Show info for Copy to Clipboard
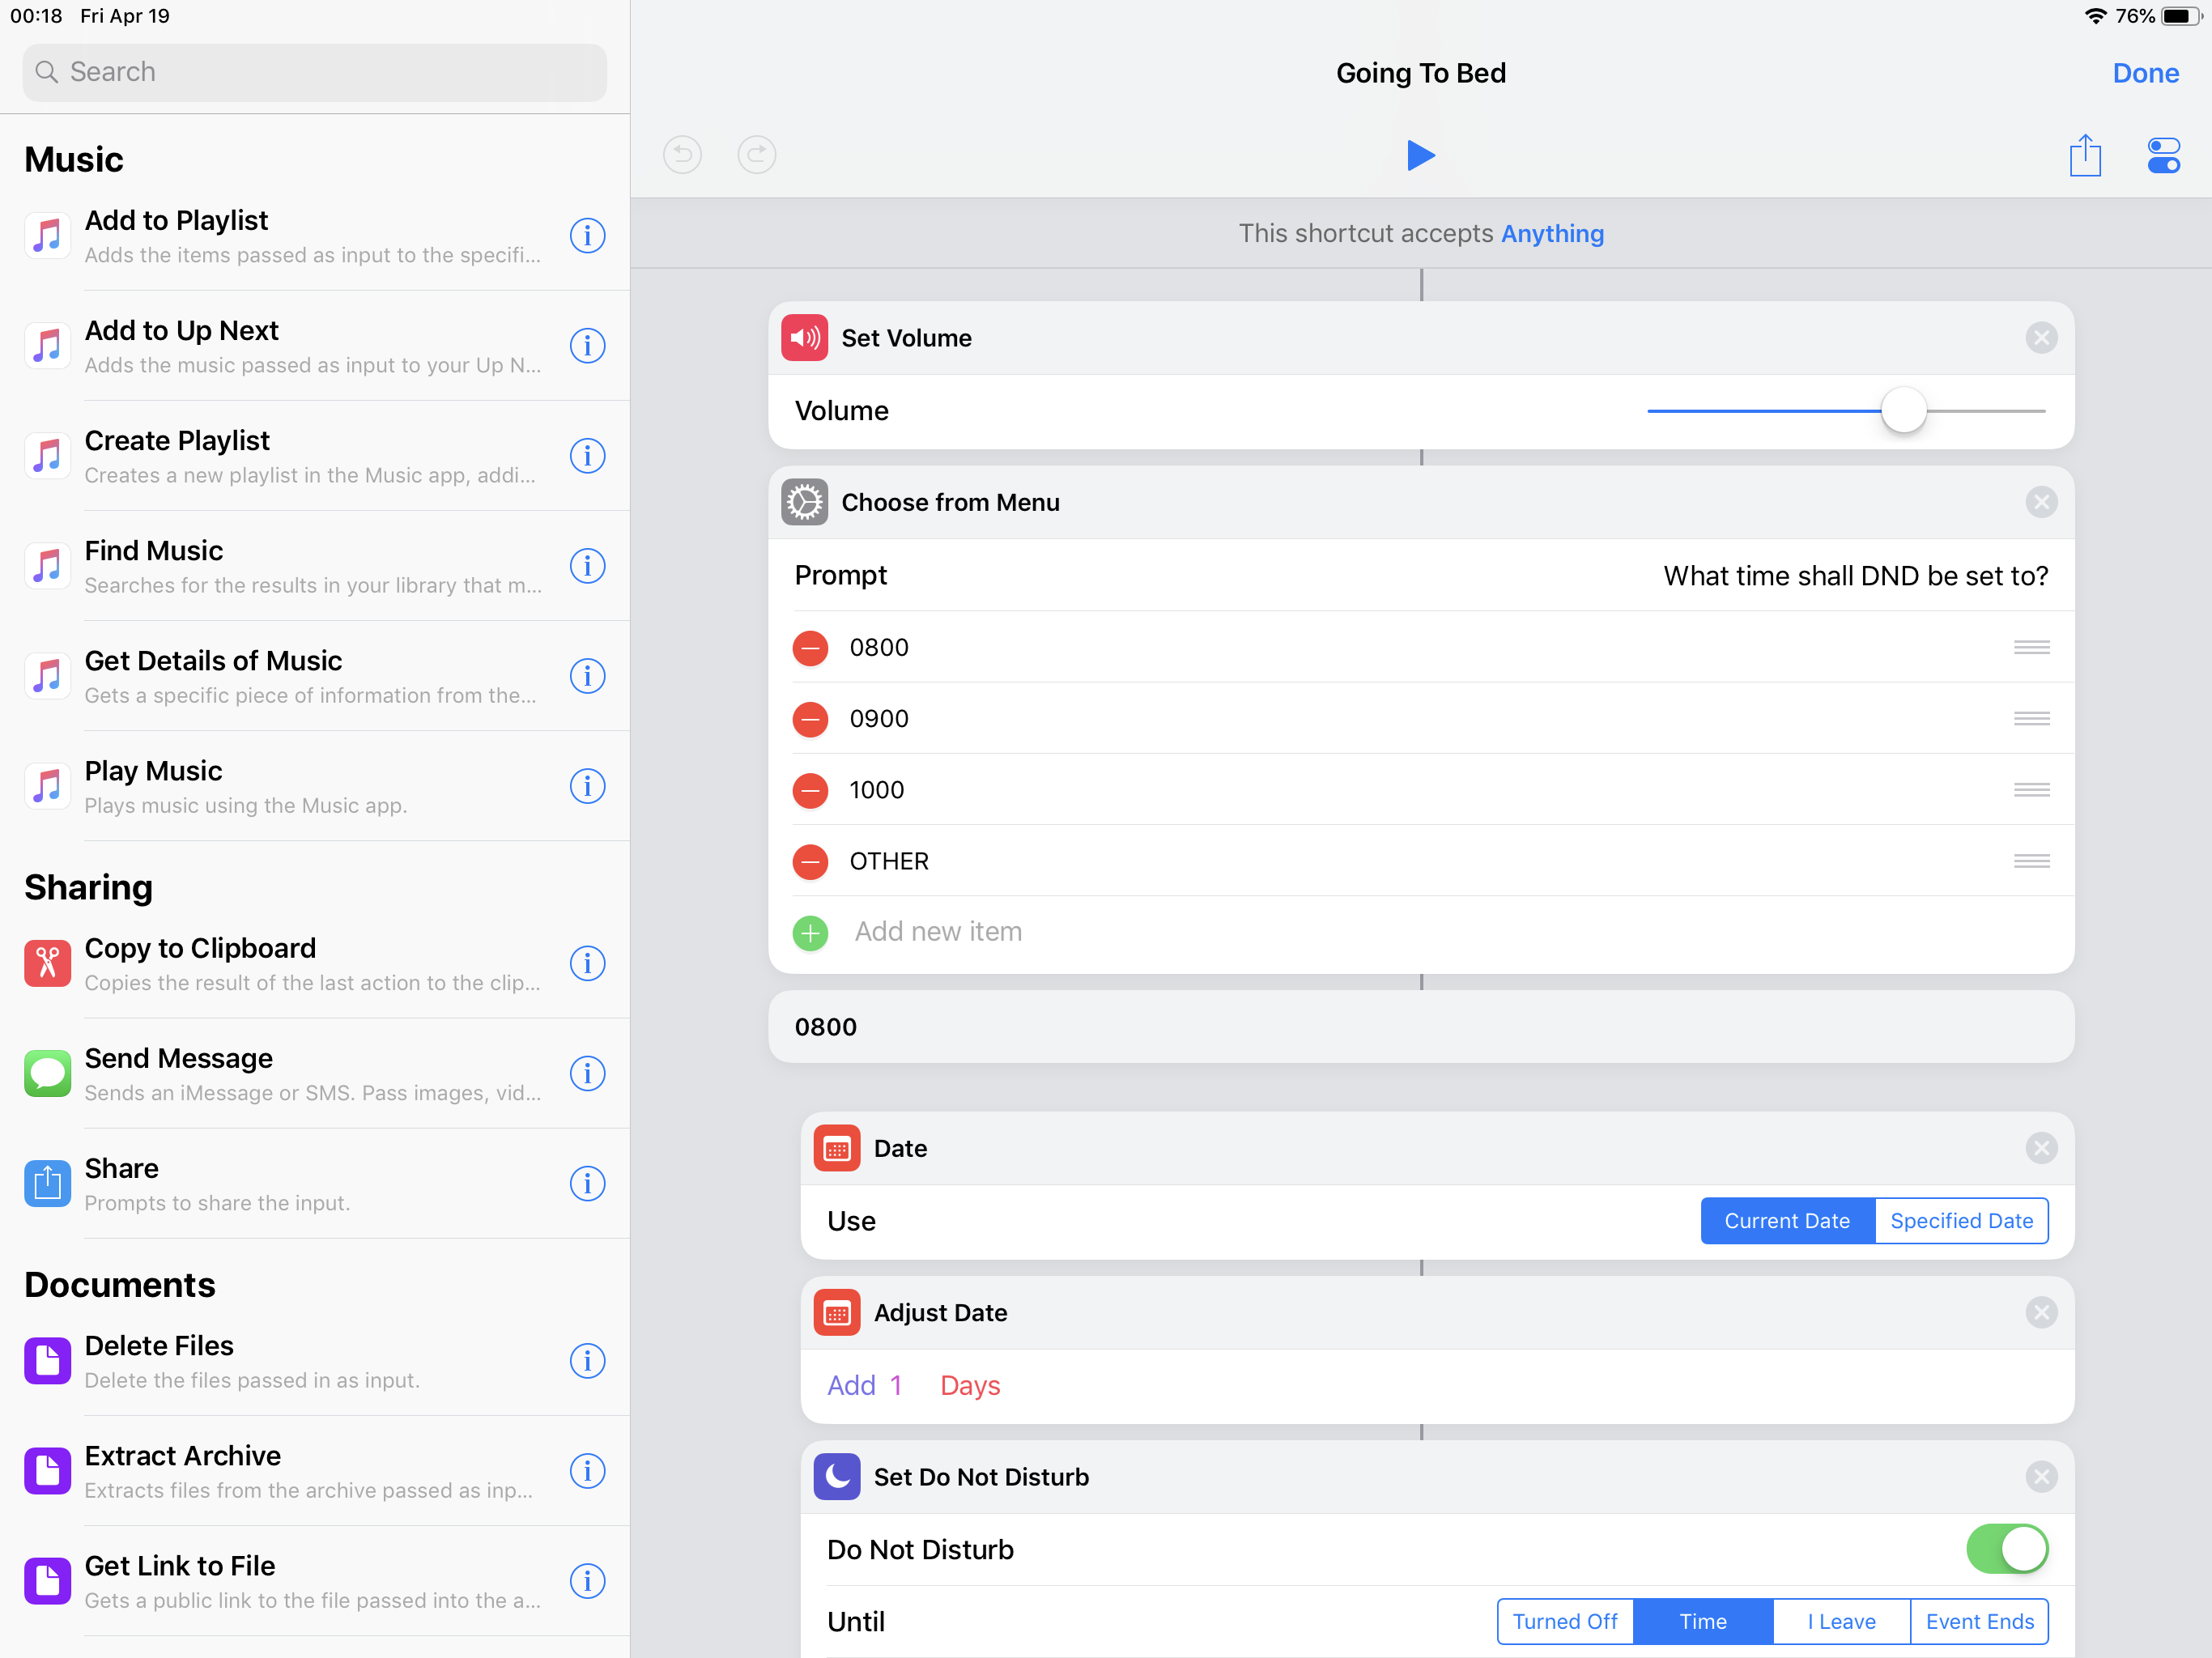The height and width of the screenshot is (1658, 2212). [x=587, y=964]
